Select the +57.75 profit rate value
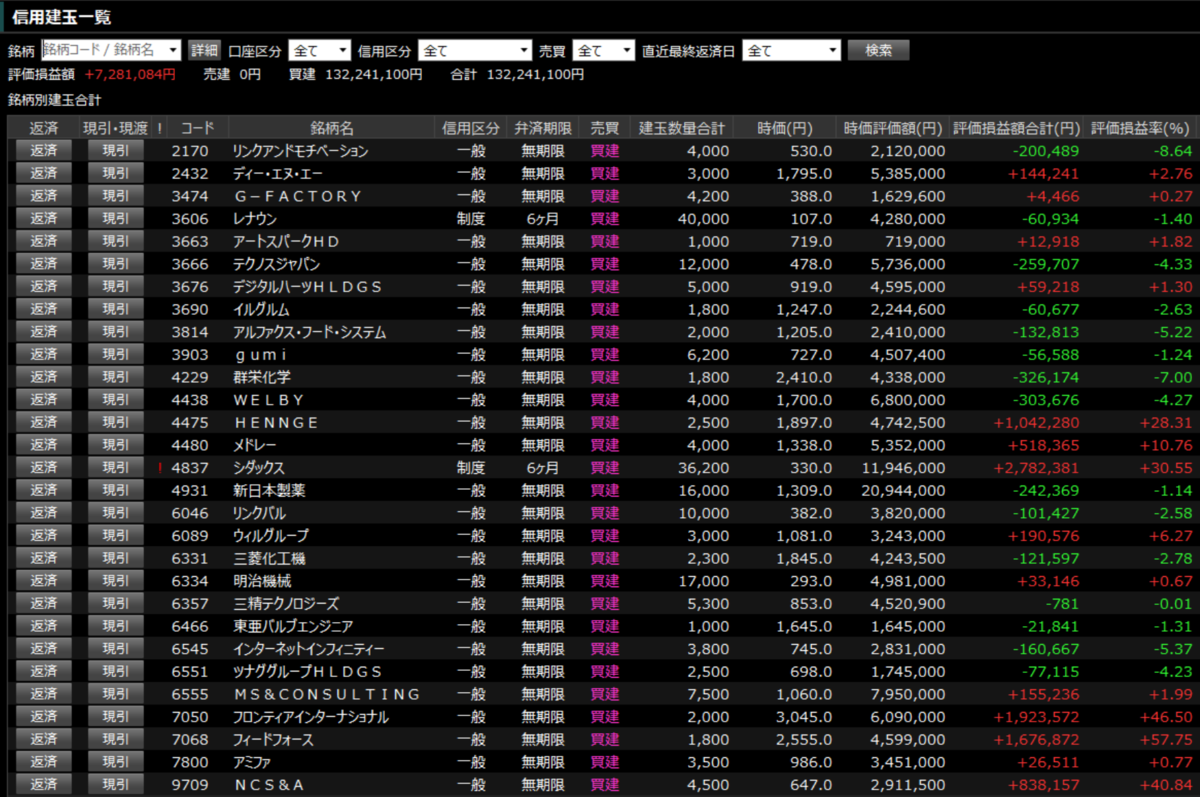Image resolution: width=1200 pixels, height=797 pixels. [1166, 740]
